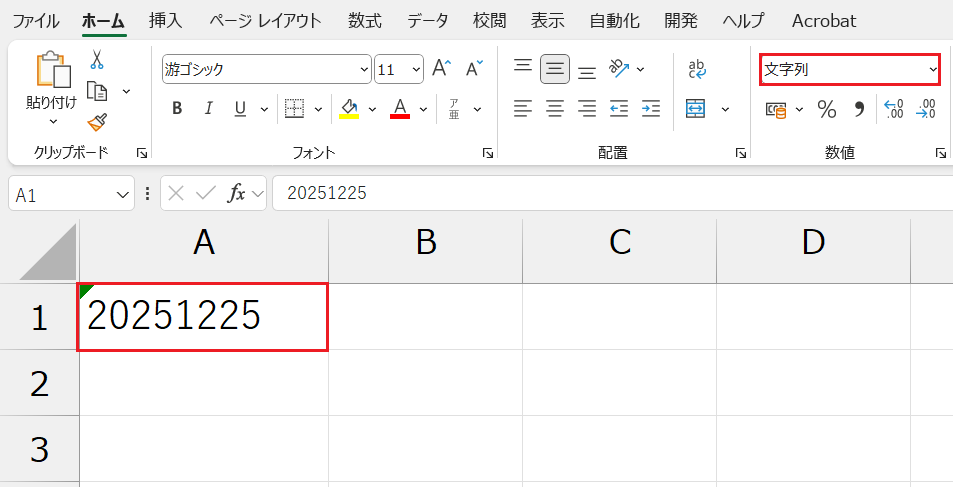Merge and center cells icon
The height and width of the screenshot is (487, 953).
click(x=695, y=109)
